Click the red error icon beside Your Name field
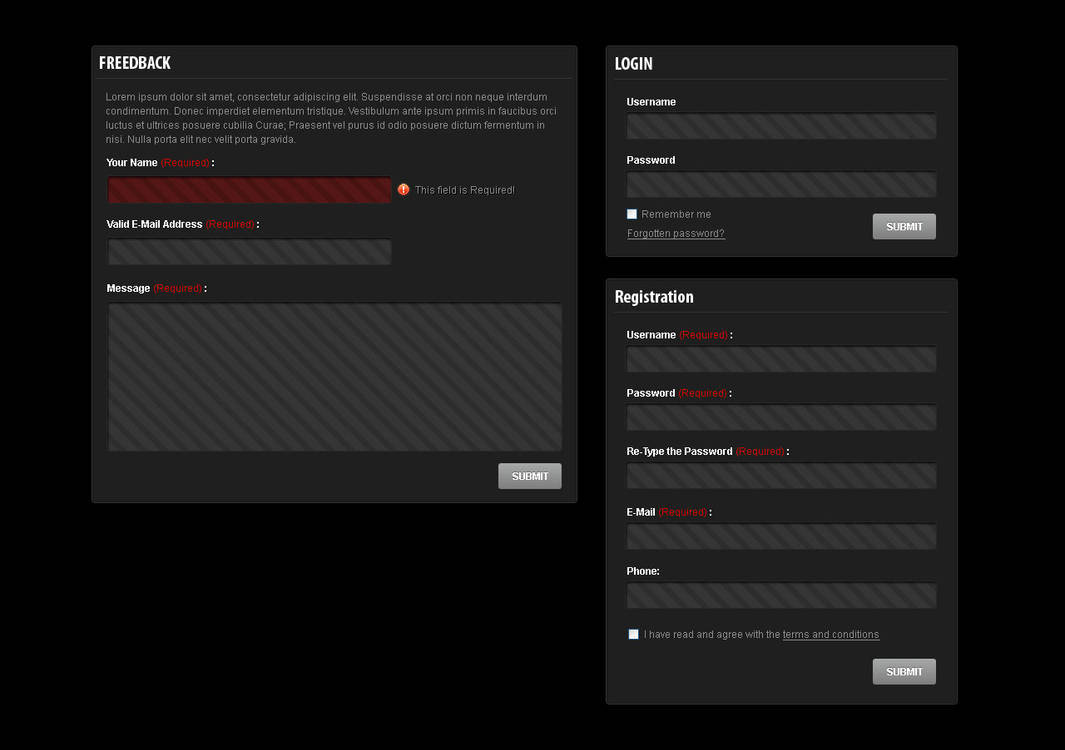The height and width of the screenshot is (750, 1065). [x=402, y=189]
